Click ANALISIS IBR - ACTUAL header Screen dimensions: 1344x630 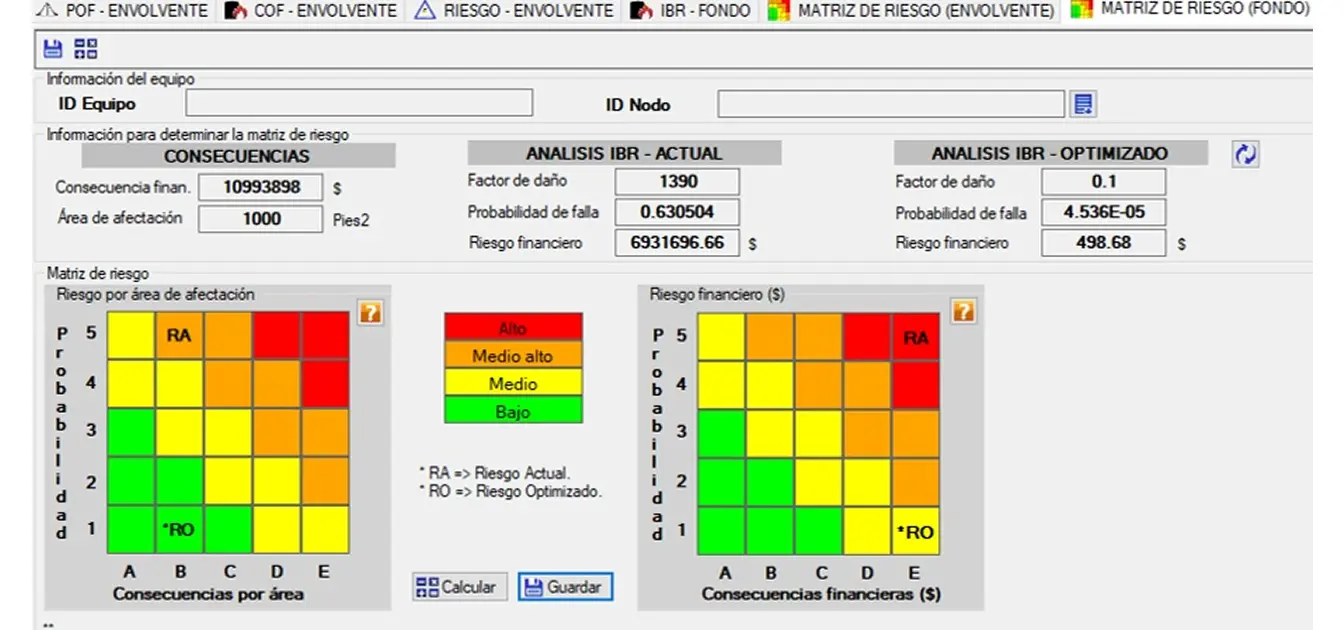coord(624,154)
